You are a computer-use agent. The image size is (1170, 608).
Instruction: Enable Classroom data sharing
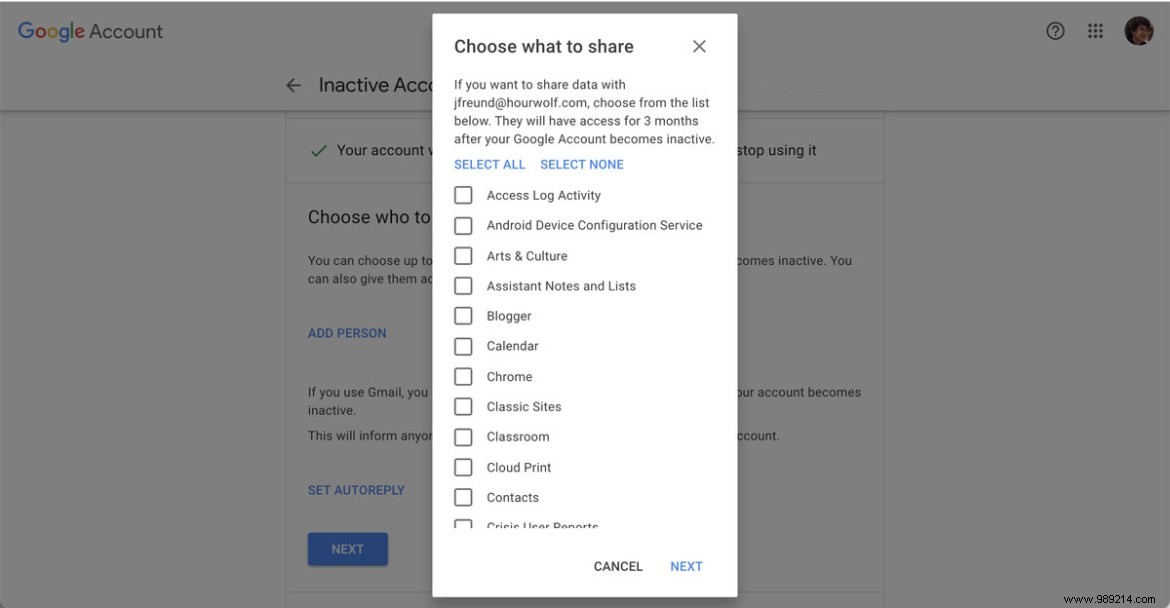463,436
